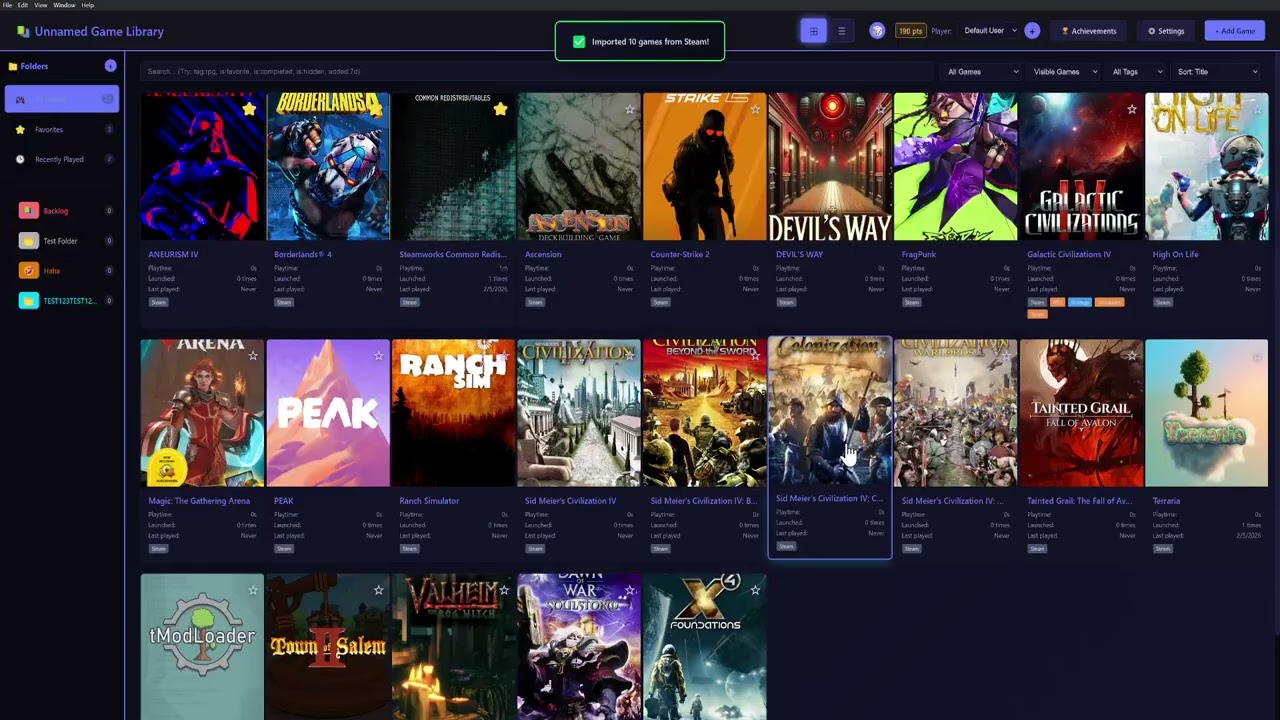Open the All Tags filter dropdown
1280x720 pixels.
click(x=1137, y=72)
